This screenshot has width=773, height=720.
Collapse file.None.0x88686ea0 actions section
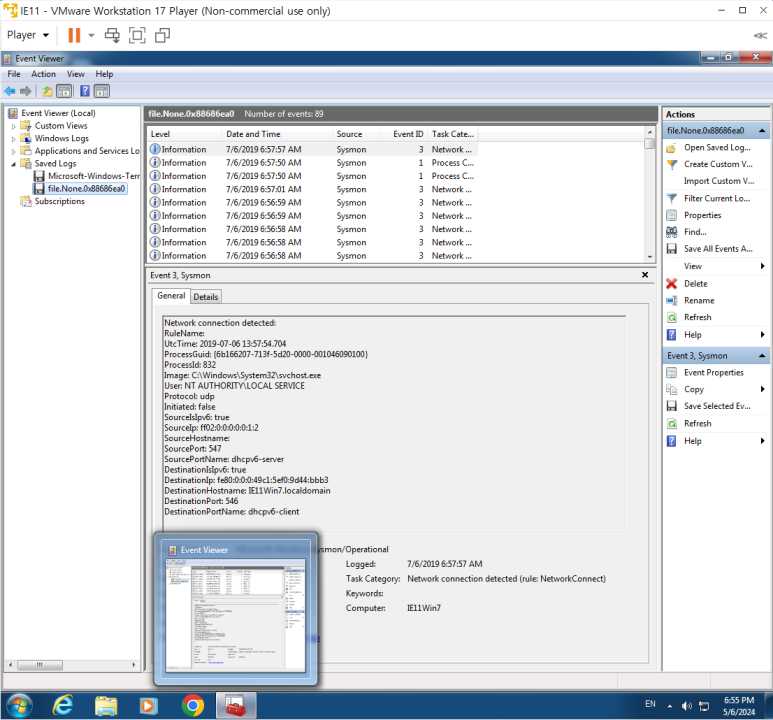[x=762, y=131]
